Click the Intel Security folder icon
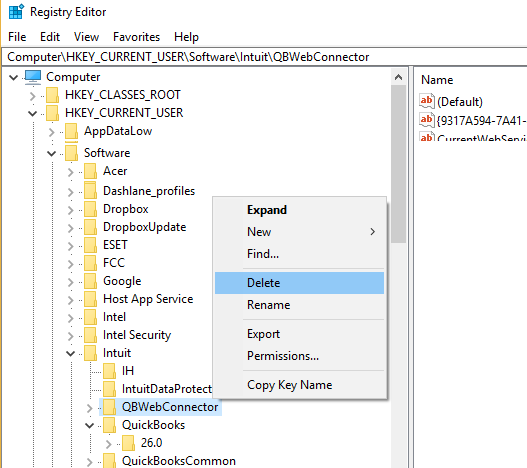 (x=90, y=335)
